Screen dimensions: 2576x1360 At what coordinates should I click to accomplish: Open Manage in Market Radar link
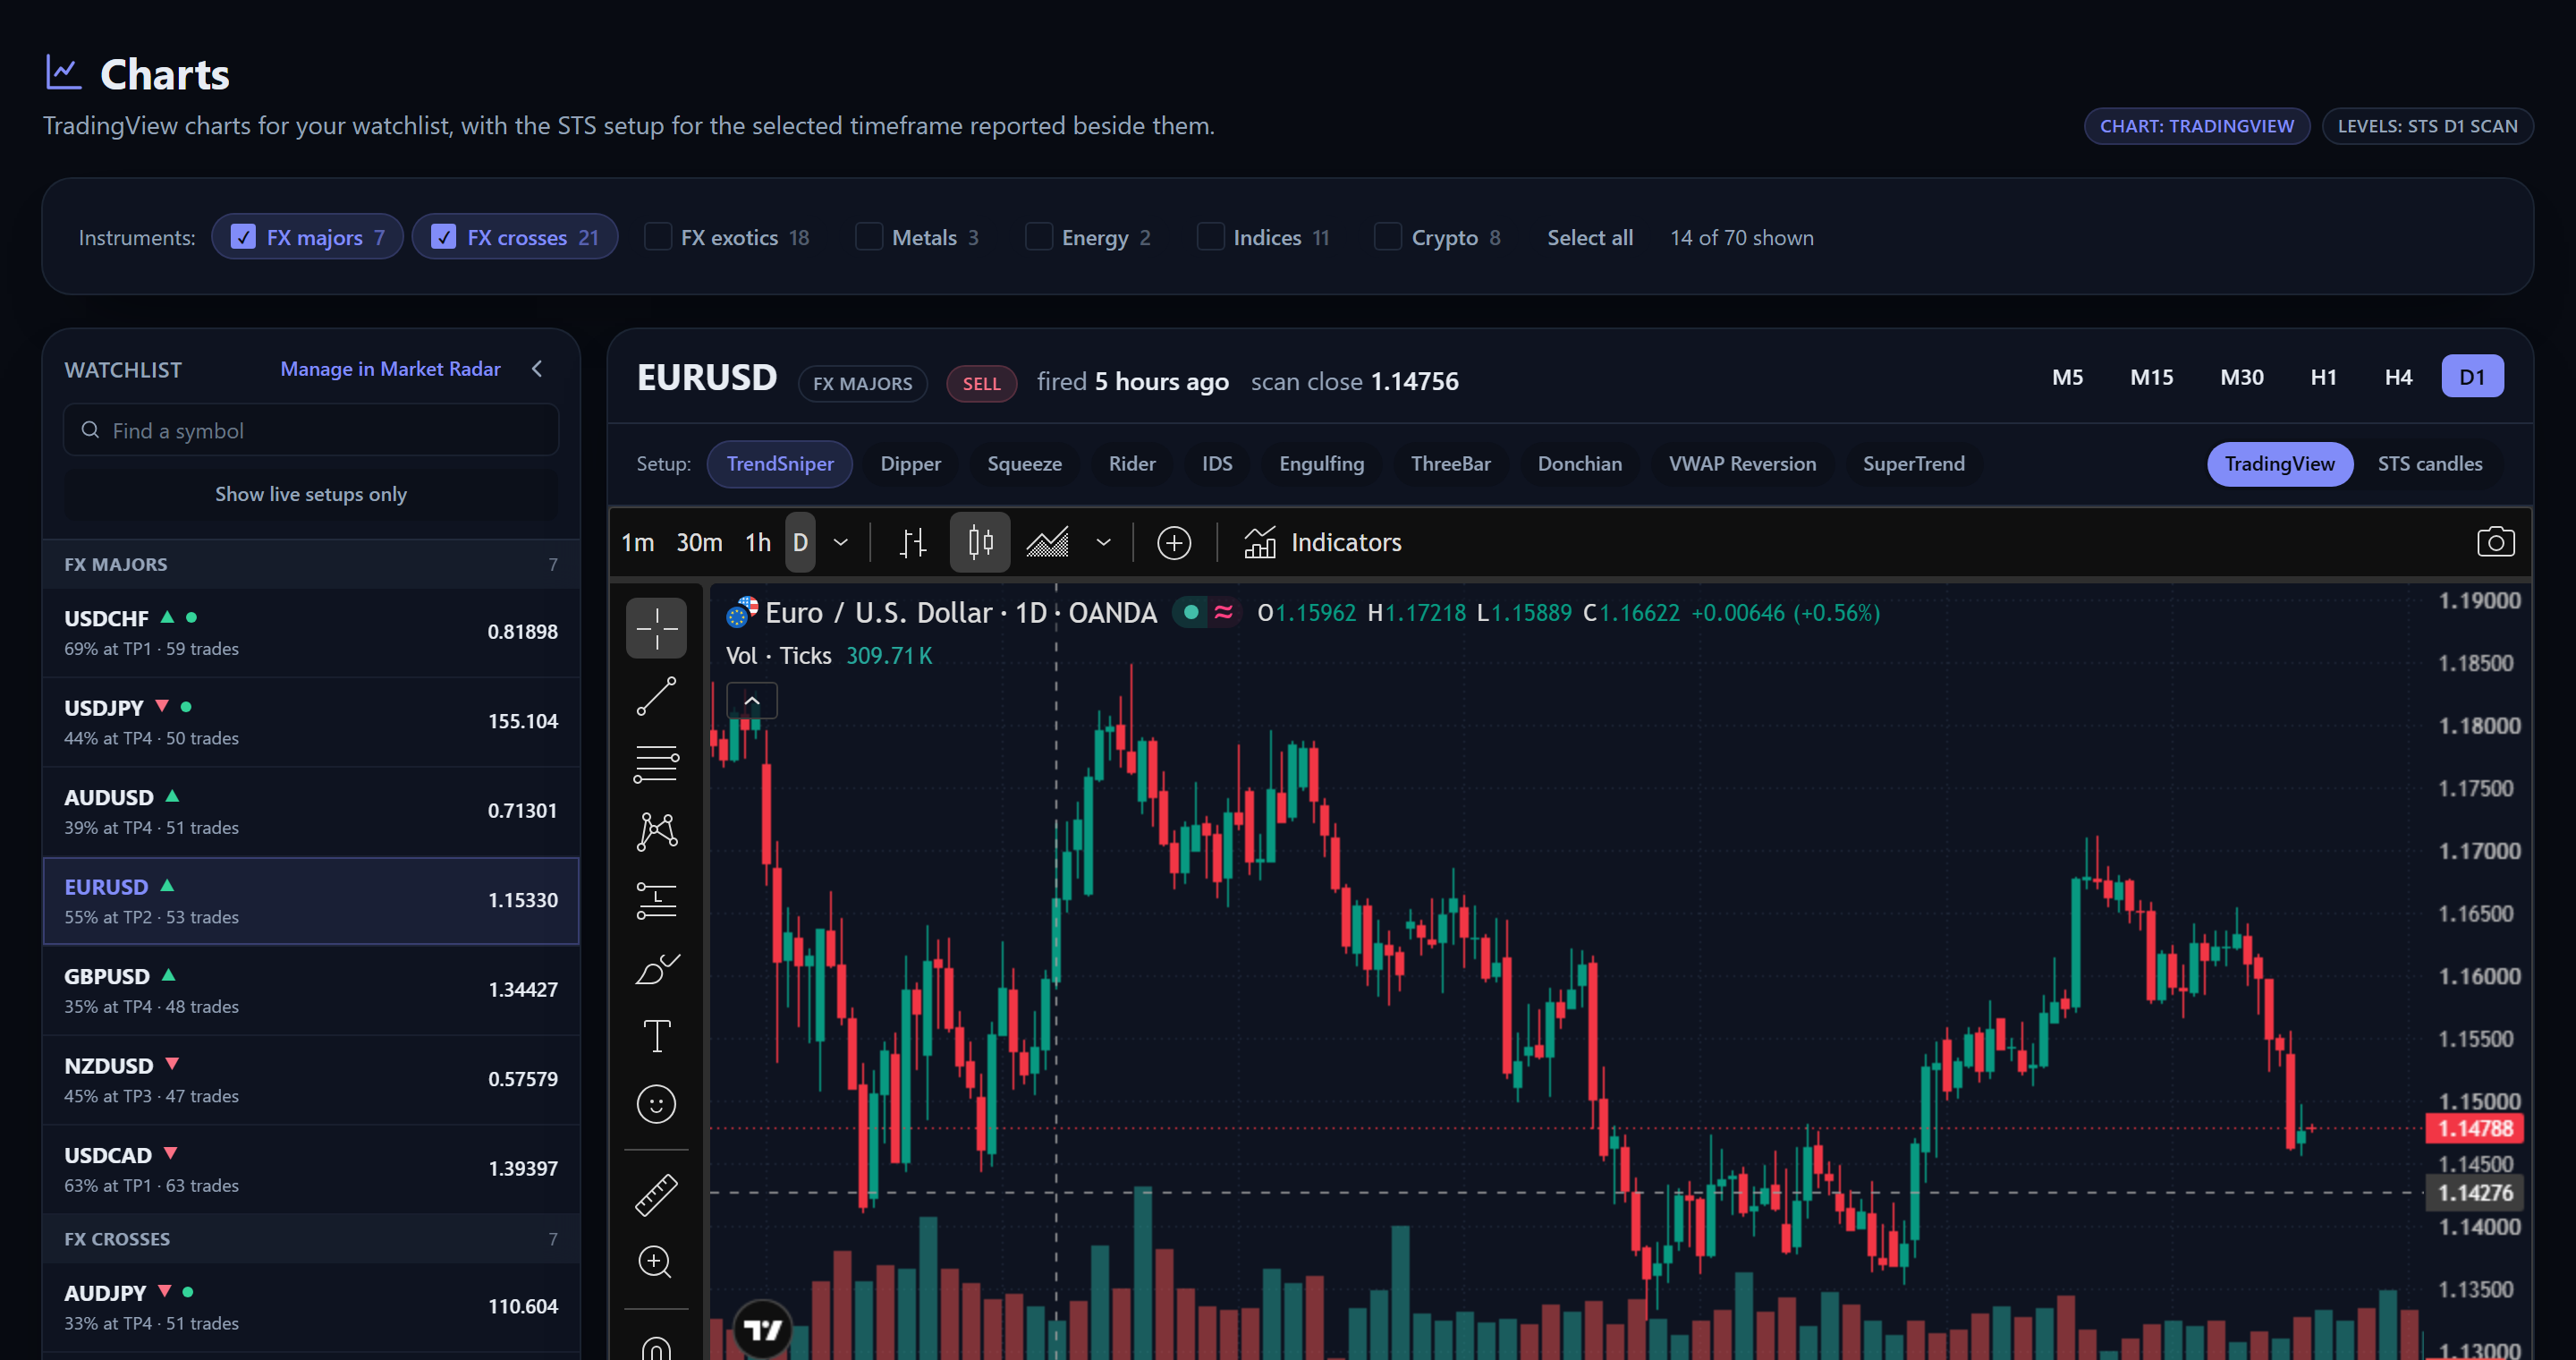pos(390,369)
